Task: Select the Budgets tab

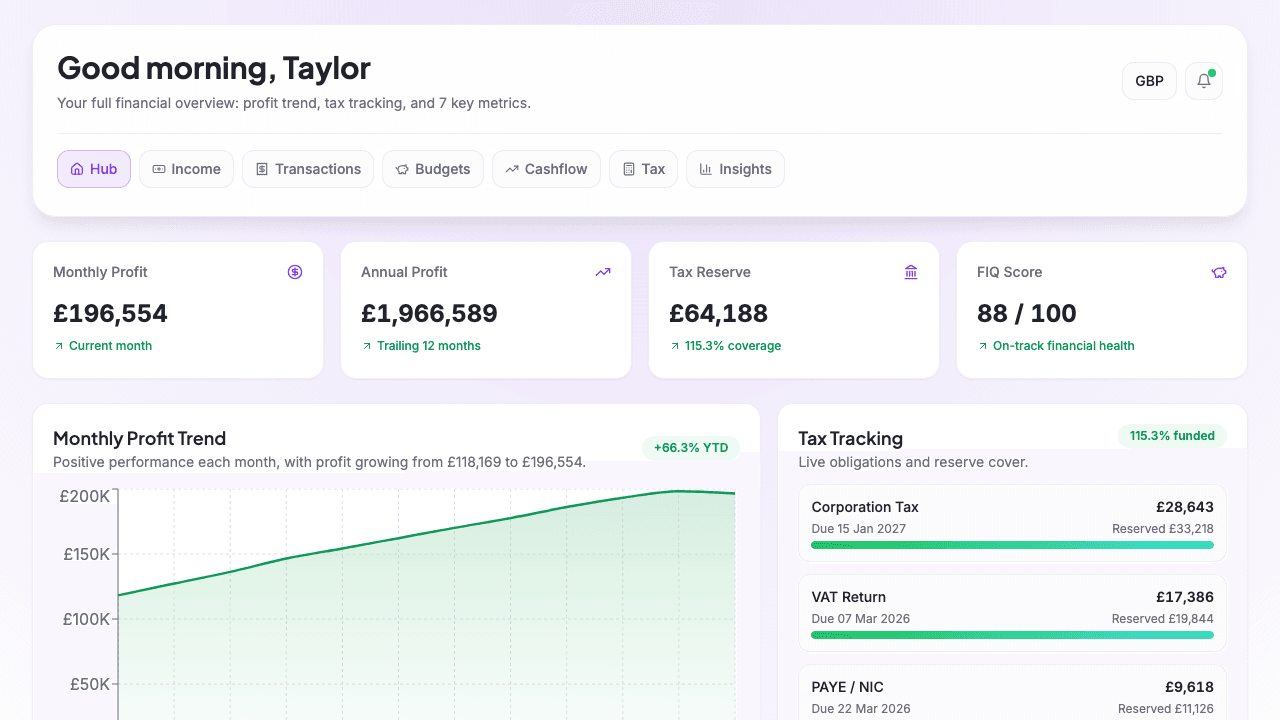Action: coord(433,169)
